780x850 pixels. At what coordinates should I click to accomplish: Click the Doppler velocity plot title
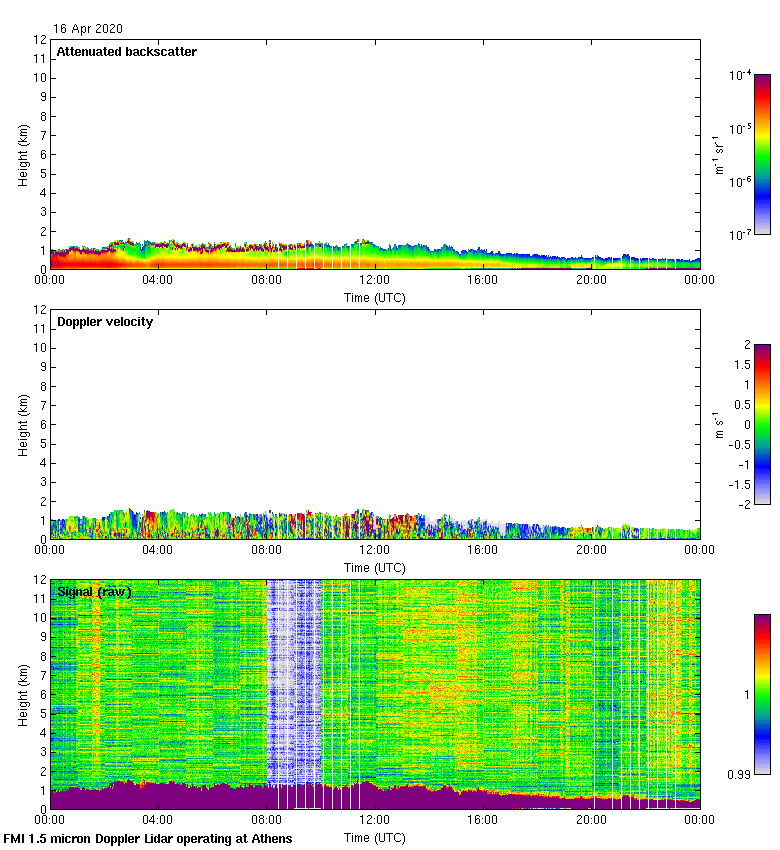click(x=104, y=322)
